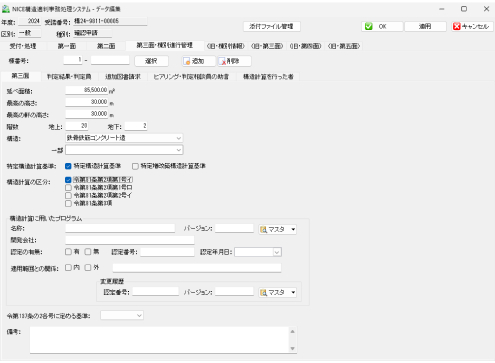495x363 pixels.
Task: Switch to the 第二面 tab
Action: (106, 46)
